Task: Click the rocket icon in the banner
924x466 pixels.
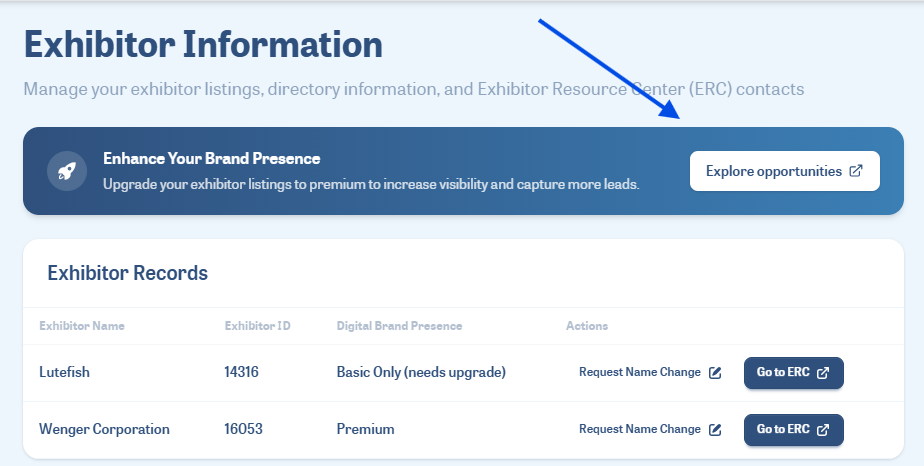Action: pos(67,171)
